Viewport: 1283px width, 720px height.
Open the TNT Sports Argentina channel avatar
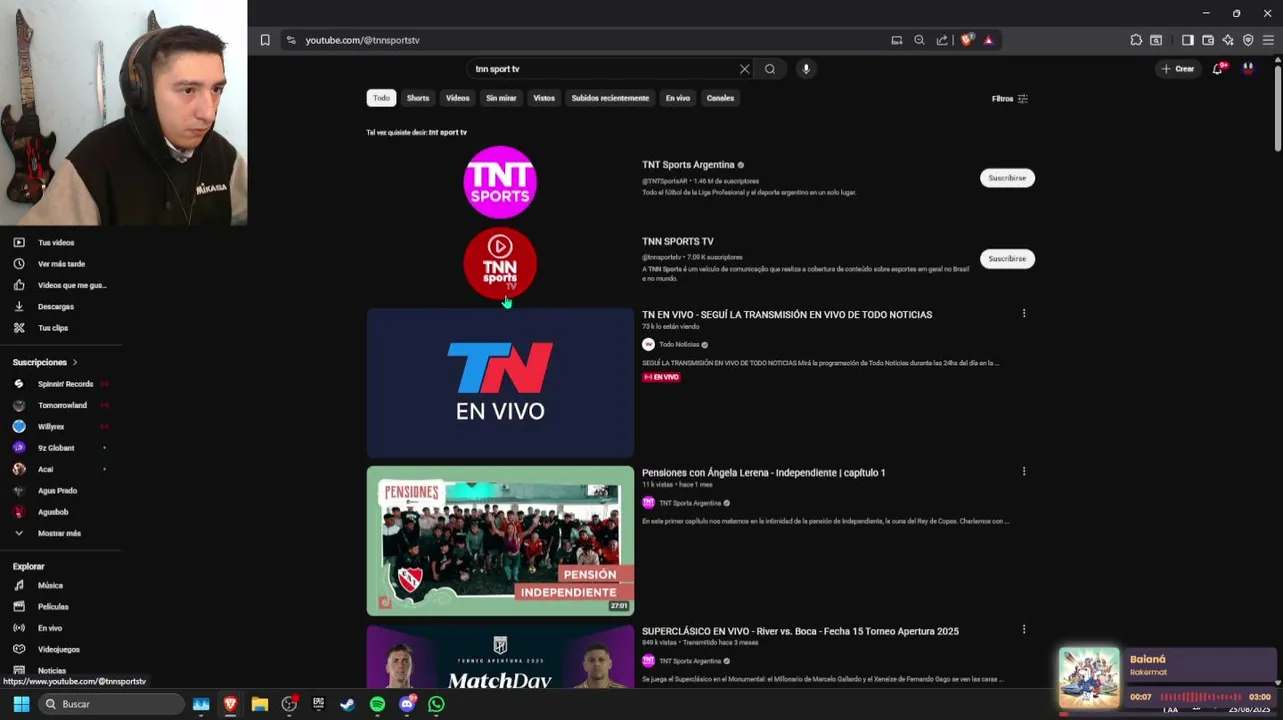click(500, 182)
